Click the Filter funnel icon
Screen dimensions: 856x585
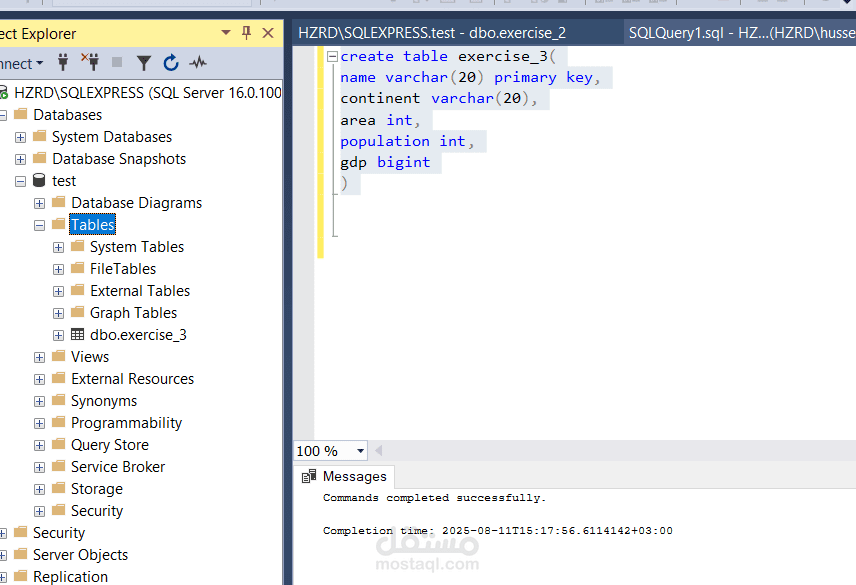[144, 63]
